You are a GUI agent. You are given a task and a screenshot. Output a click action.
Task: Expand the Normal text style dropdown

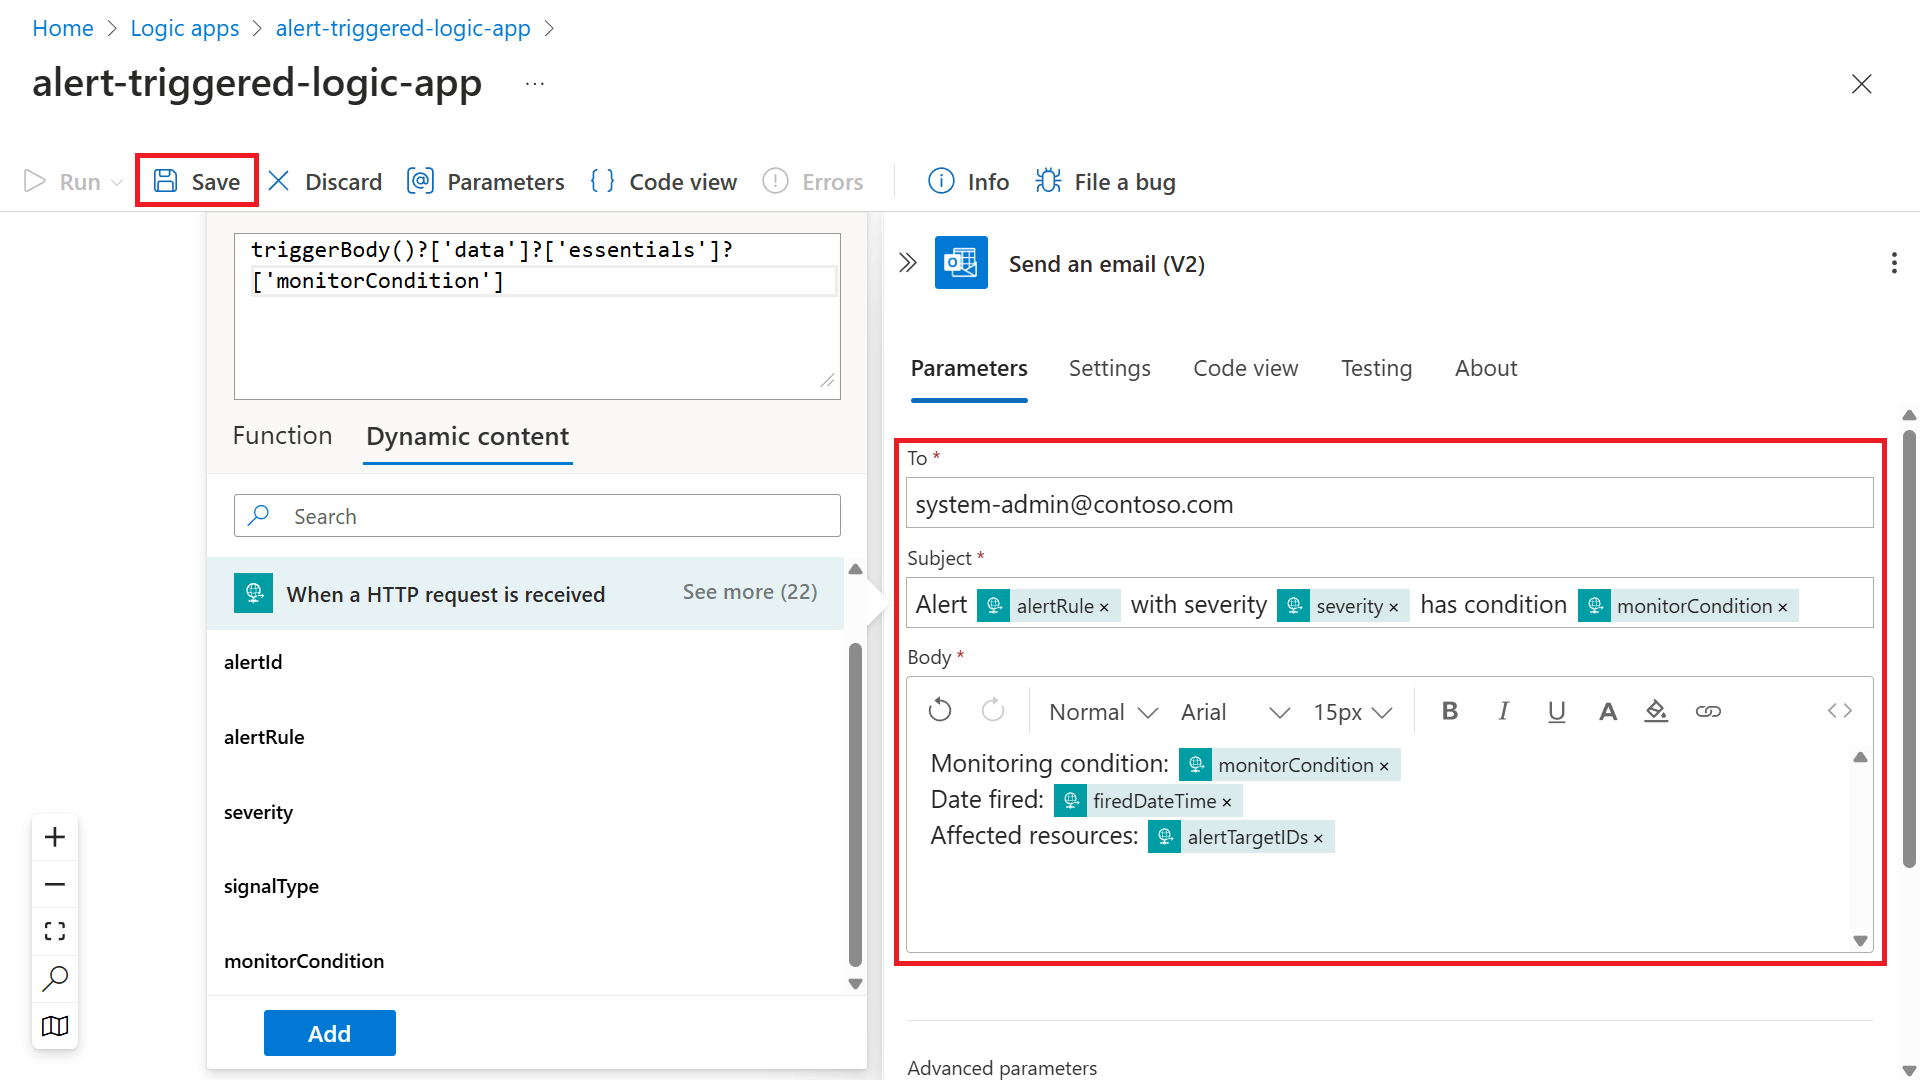tap(1100, 709)
